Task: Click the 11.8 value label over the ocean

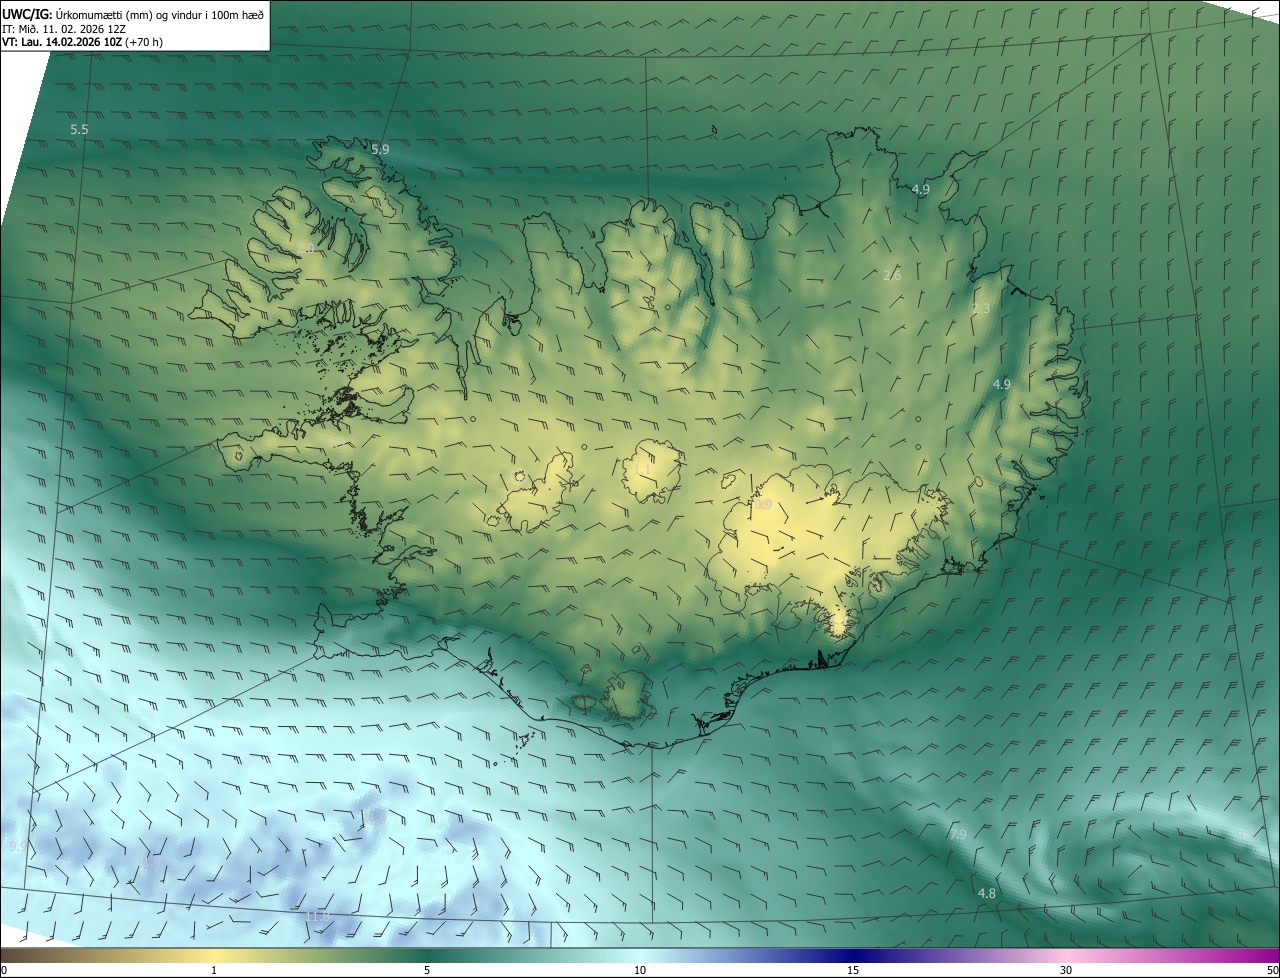Action: pyautogui.click(x=317, y=916)
